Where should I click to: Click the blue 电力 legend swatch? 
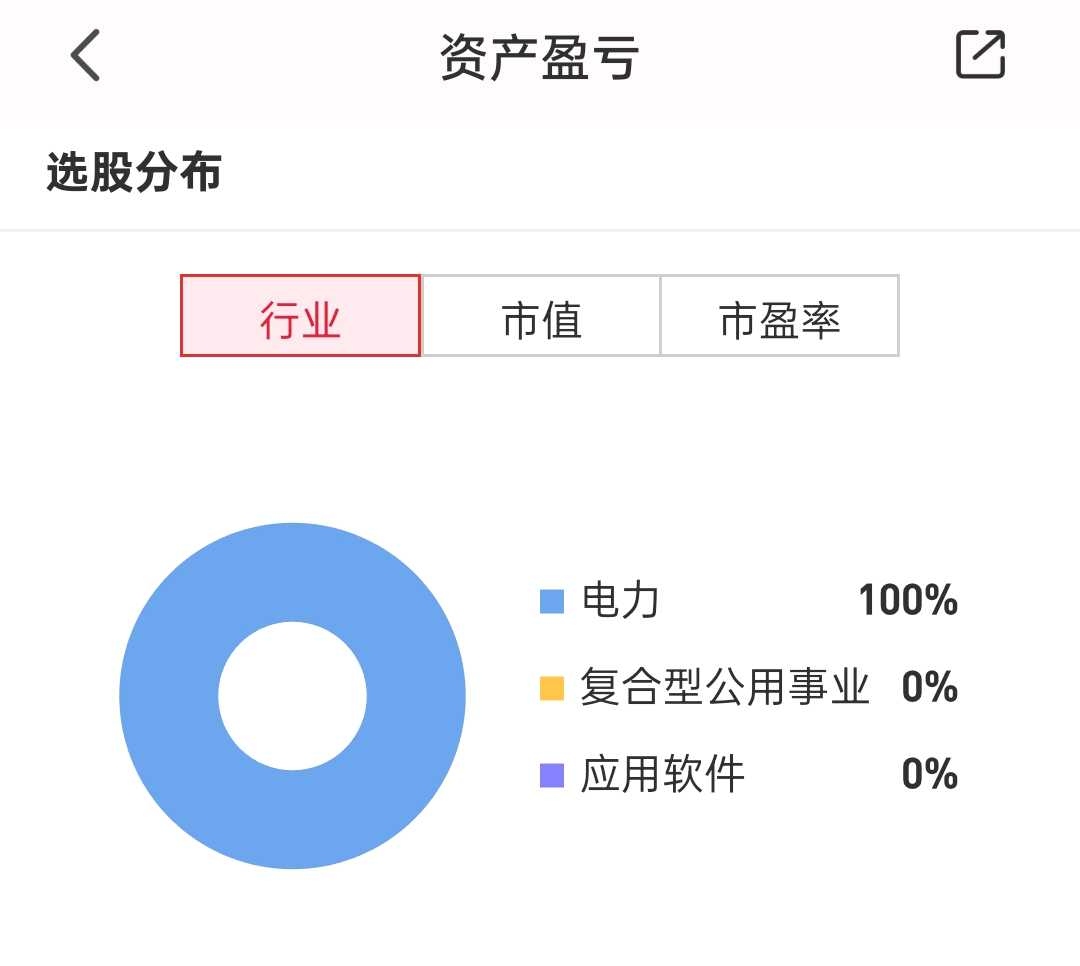[x=552, y=601]
